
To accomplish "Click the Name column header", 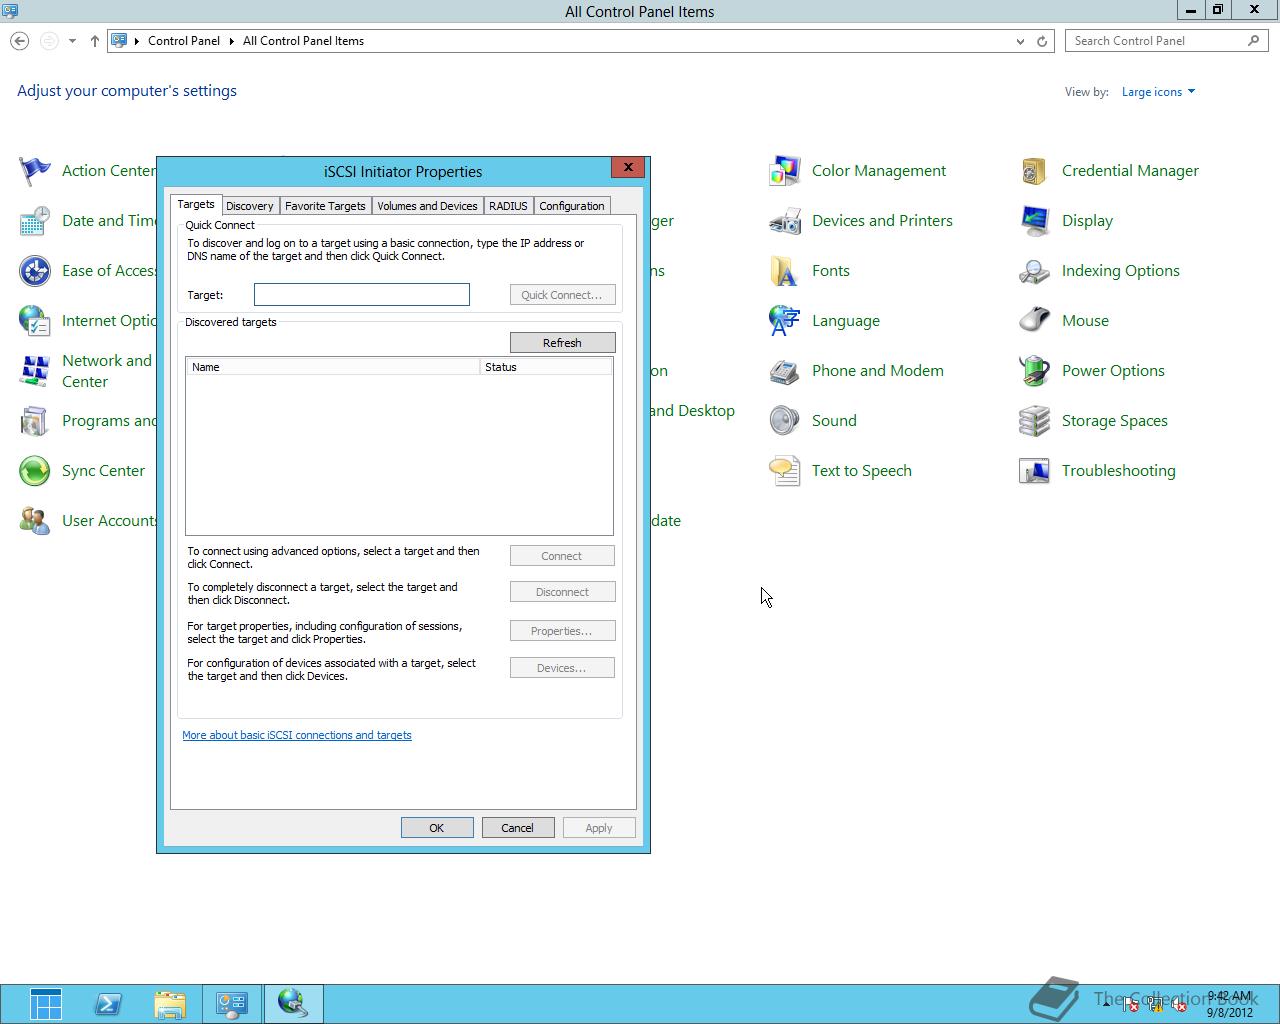I will click(333, 367).
